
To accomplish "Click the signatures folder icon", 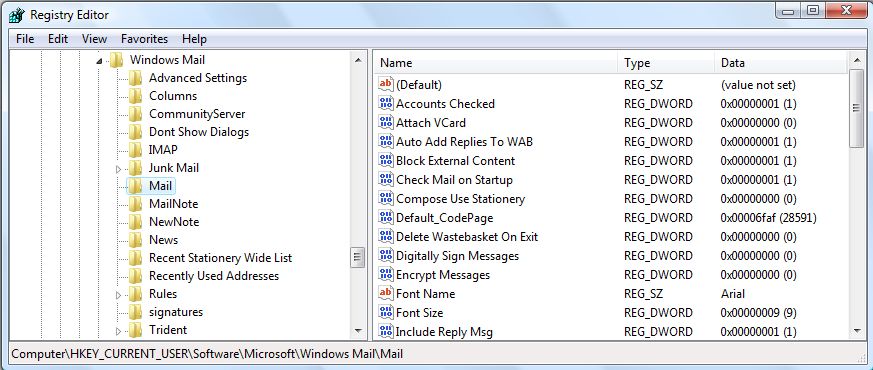I will [x=135, y=312].
